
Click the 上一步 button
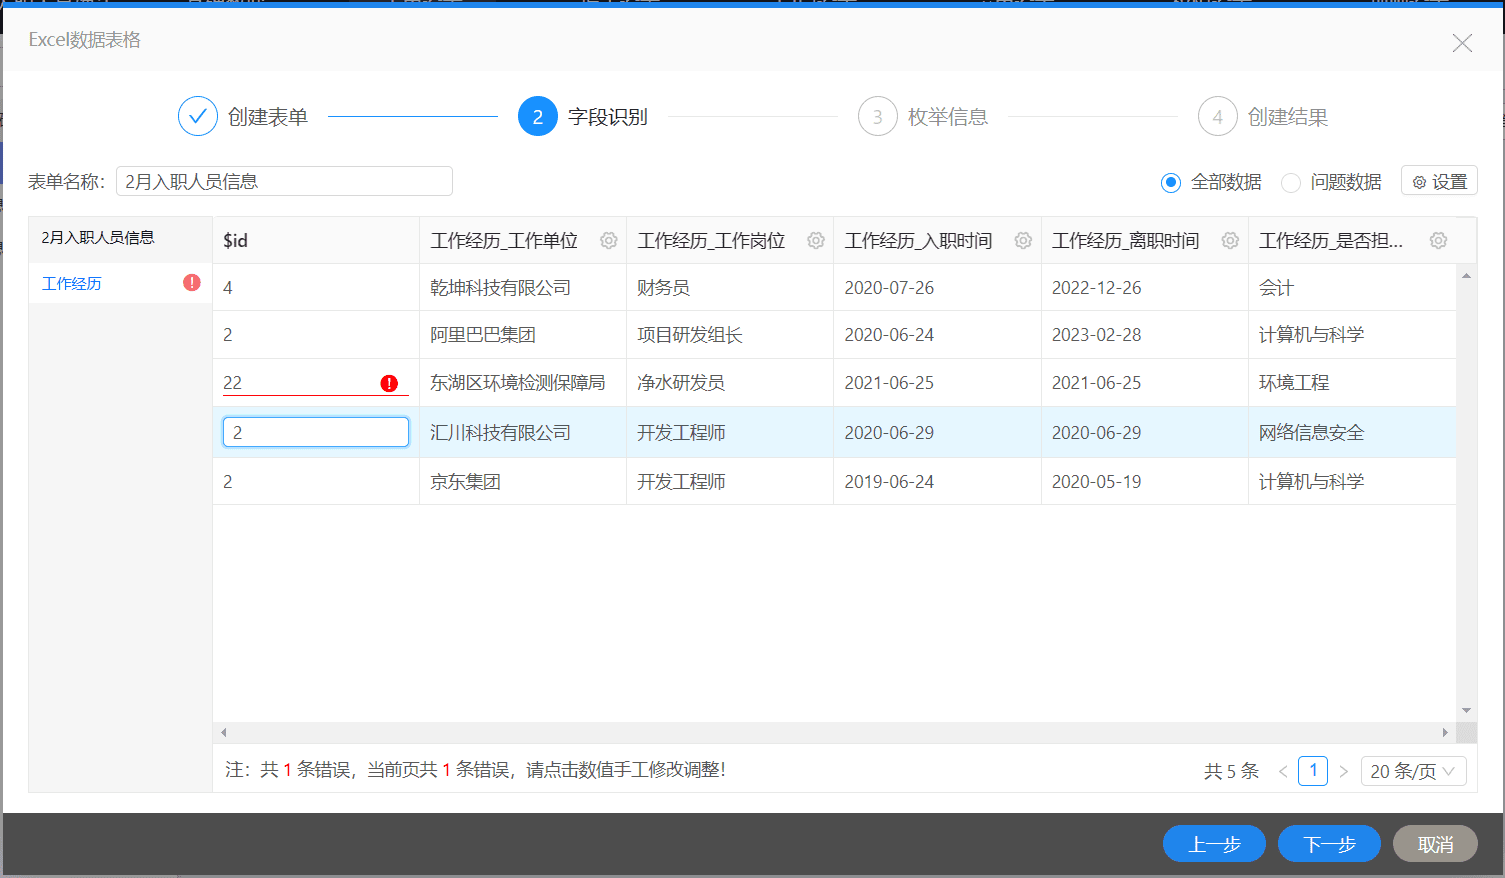pyautogui.click(x=1214, y=844)
